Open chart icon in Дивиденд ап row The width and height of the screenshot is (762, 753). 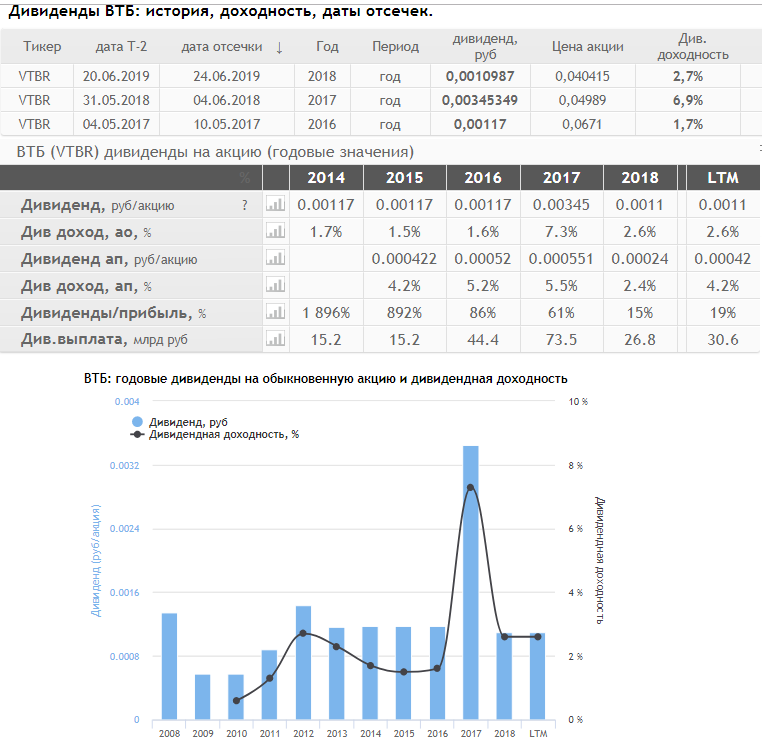point(275,258)
